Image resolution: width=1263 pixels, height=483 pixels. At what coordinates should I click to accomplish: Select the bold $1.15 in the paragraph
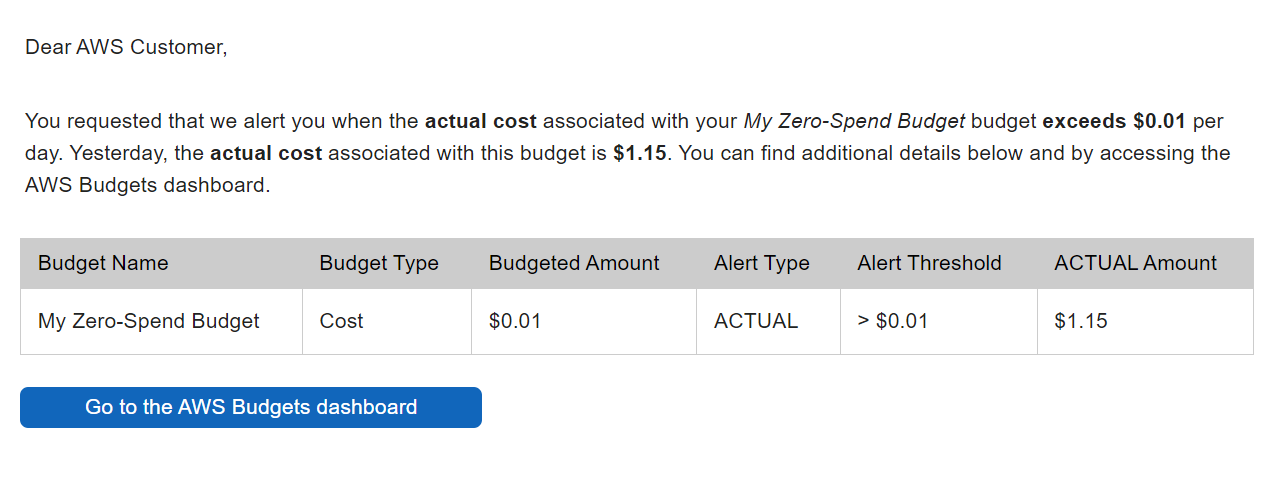coord(640,154)
